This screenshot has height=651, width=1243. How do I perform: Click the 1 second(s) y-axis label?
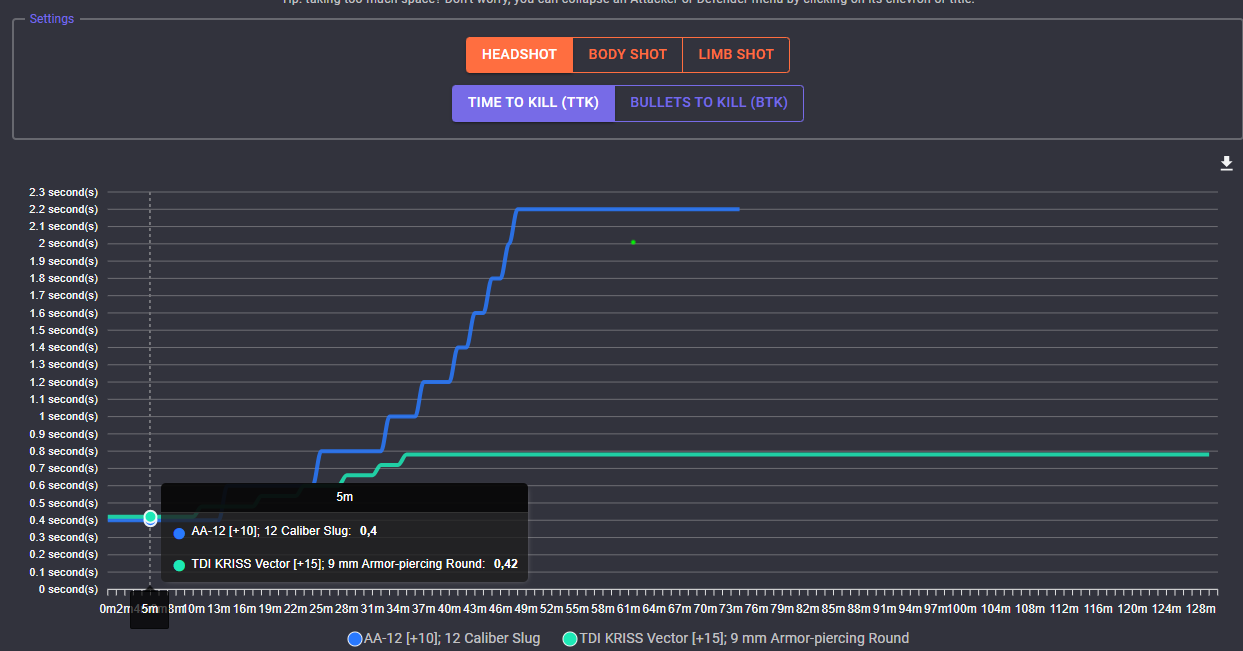coord(68,416)
